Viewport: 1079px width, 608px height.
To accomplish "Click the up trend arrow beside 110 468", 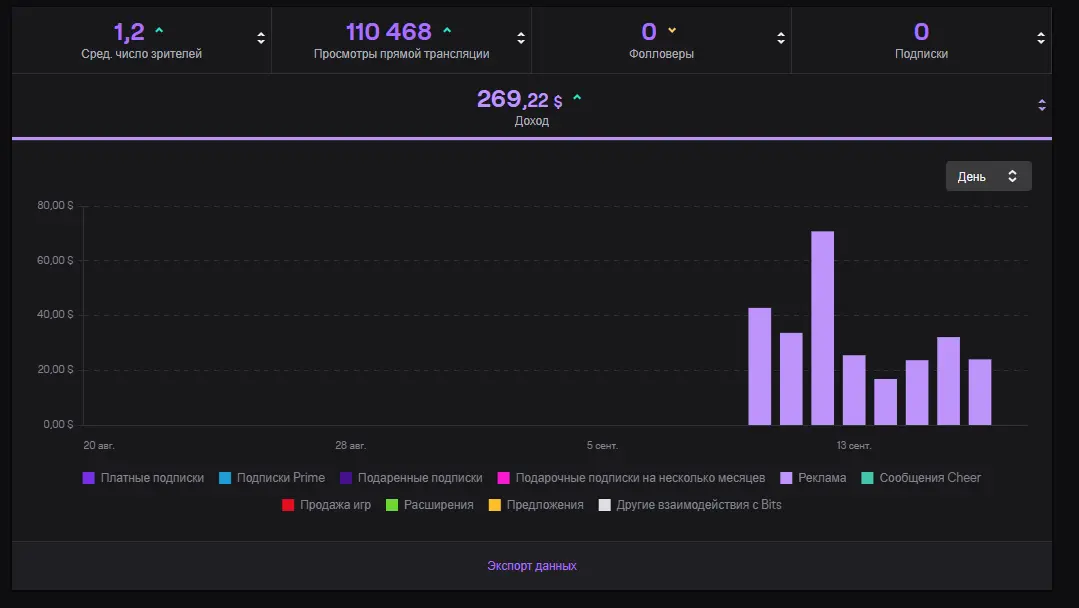I will (447, 30).
